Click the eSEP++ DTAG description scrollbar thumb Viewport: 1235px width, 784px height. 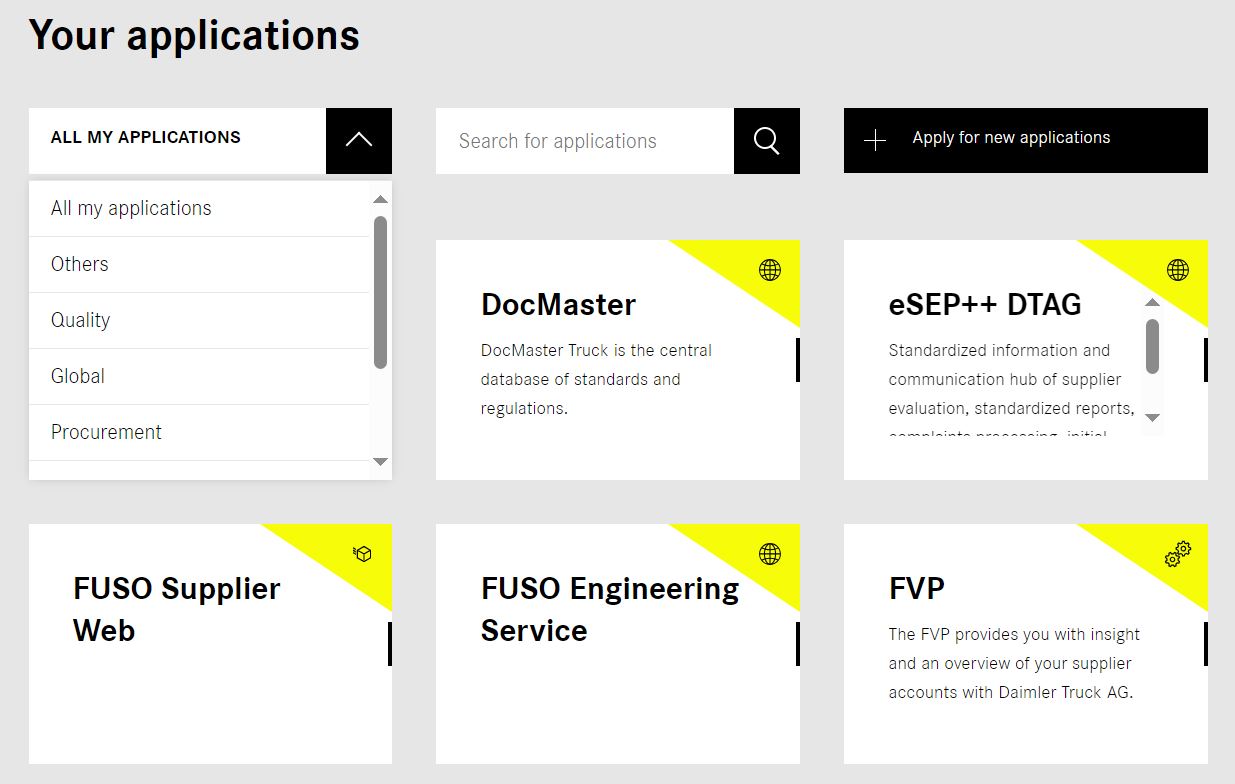tap(1152, 346)
